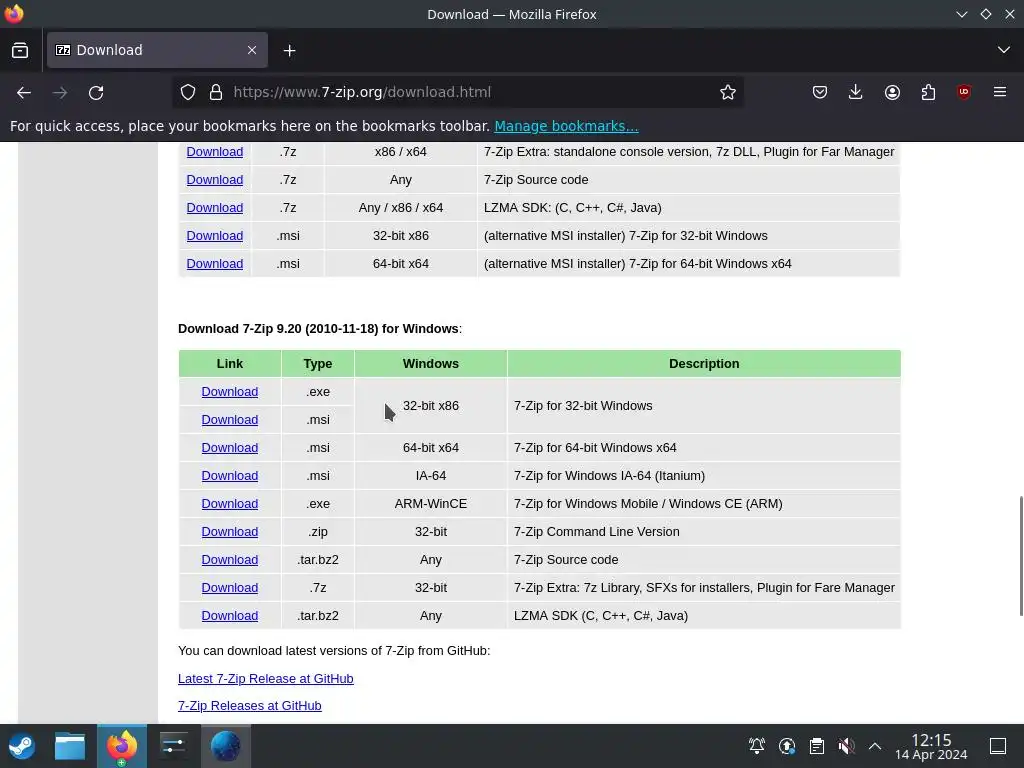The width and height of the screenshot is (1024, 768).
Task: Go back to previous page
Action: (24, 93)
